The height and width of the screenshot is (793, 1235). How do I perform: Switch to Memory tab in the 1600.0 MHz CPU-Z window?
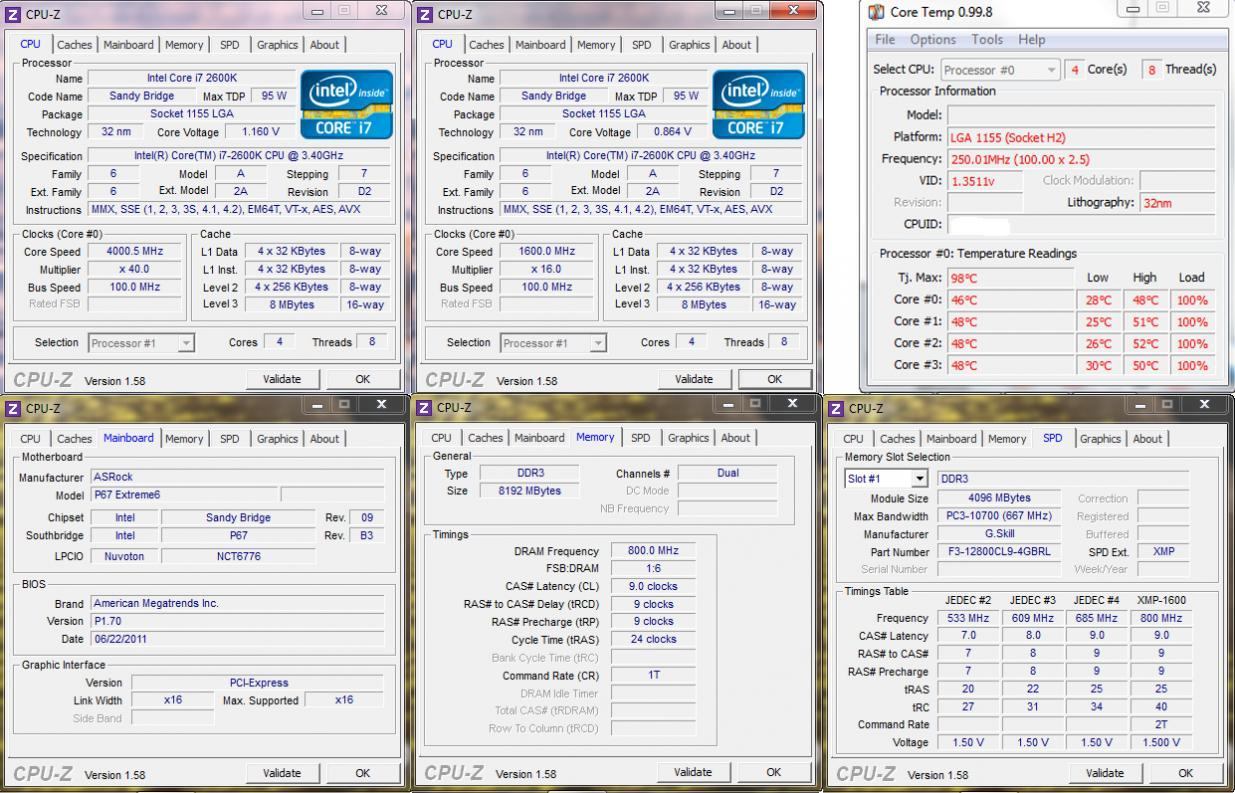[x=596, y=45]
